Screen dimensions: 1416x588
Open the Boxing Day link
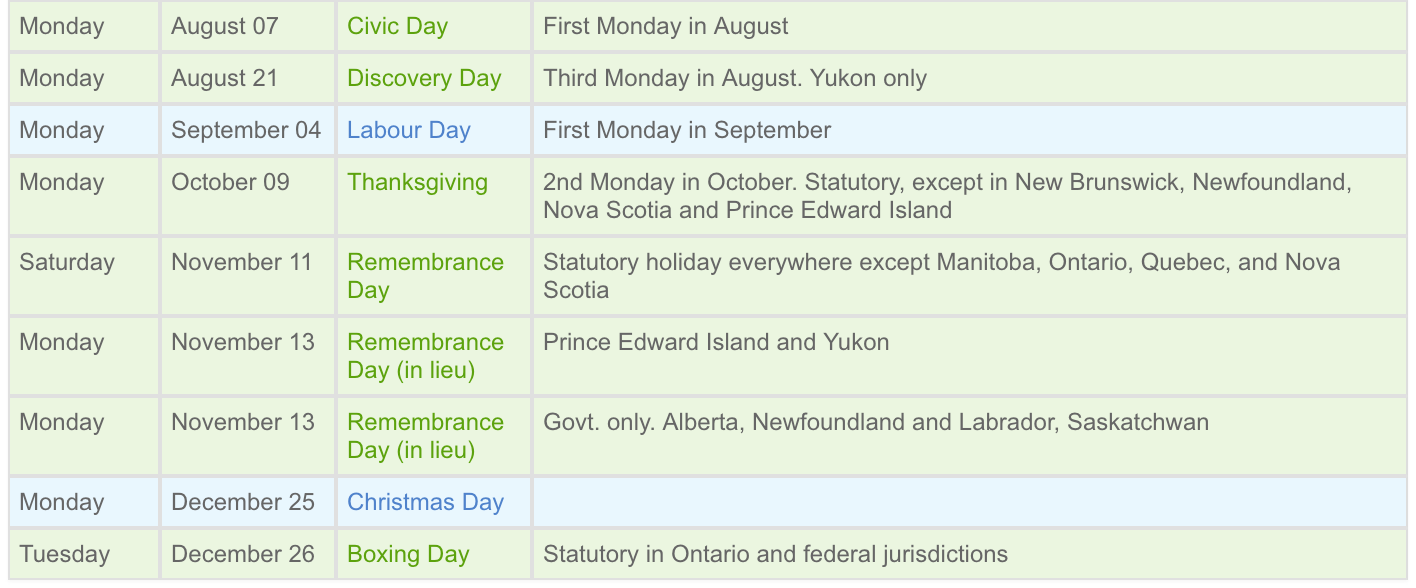click(408, 554)
